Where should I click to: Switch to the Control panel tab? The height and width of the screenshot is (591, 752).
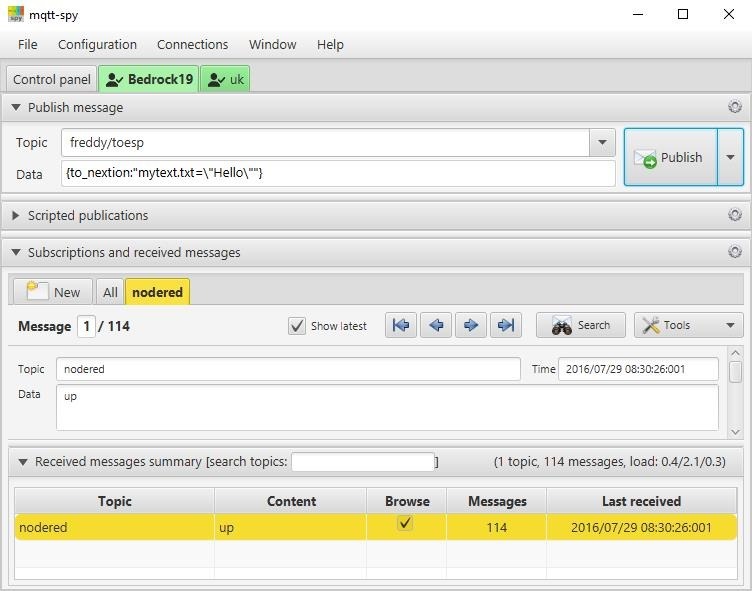(x=52, y=79)
